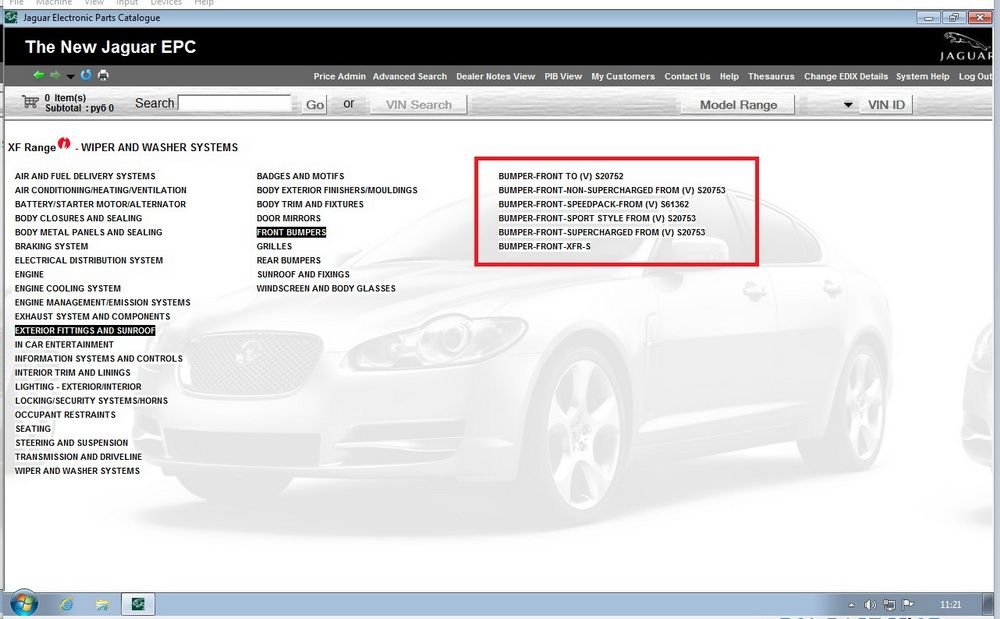1000x619 pixels.
Task: Click the green back arrow icon
Action: click(39, 75)
